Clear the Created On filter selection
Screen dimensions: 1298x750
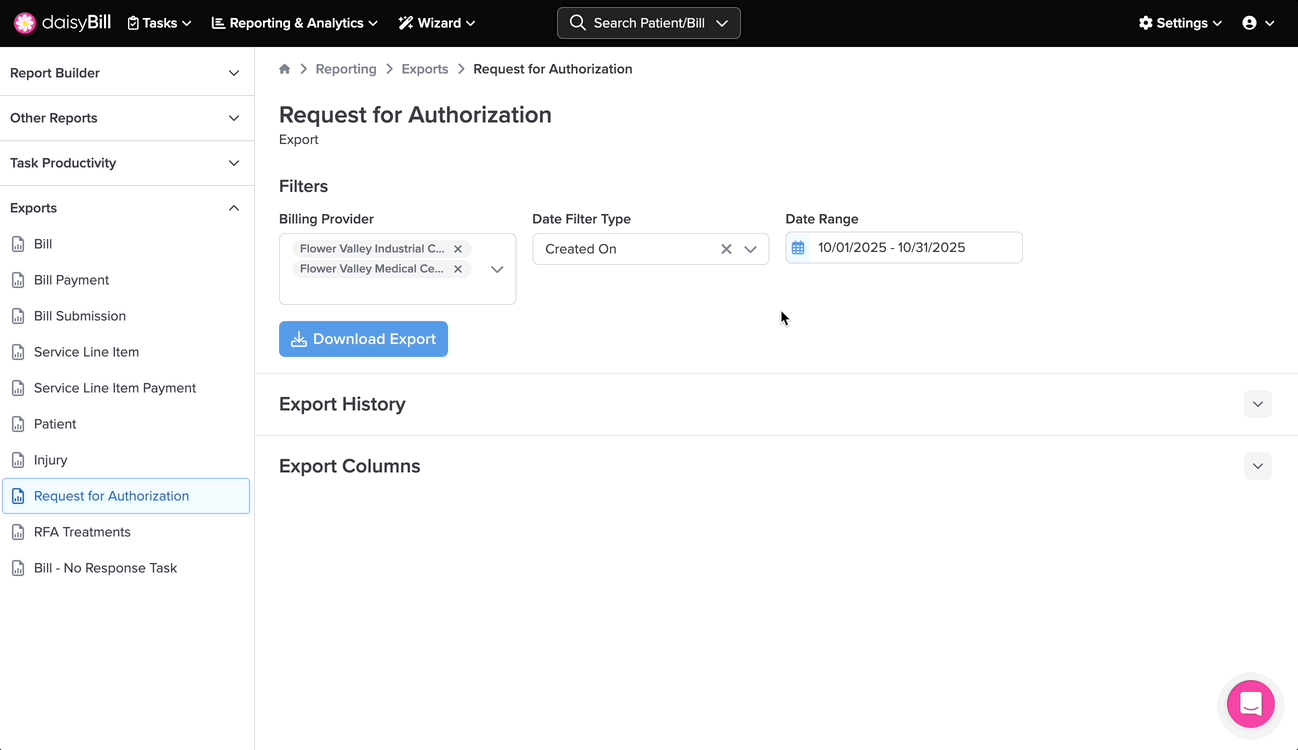point(726,249)
